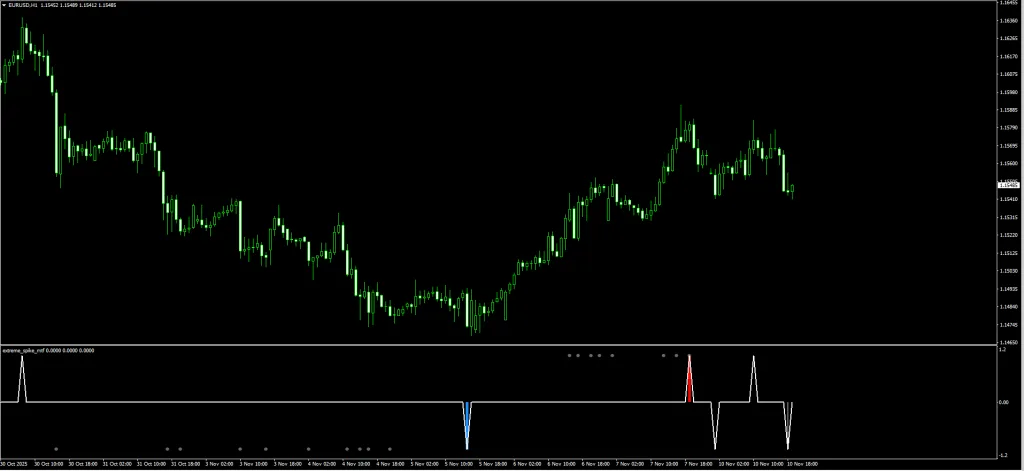Click the 1.15030 price scale label
Screen dimensions: 1024x471
coord(1008,270)
